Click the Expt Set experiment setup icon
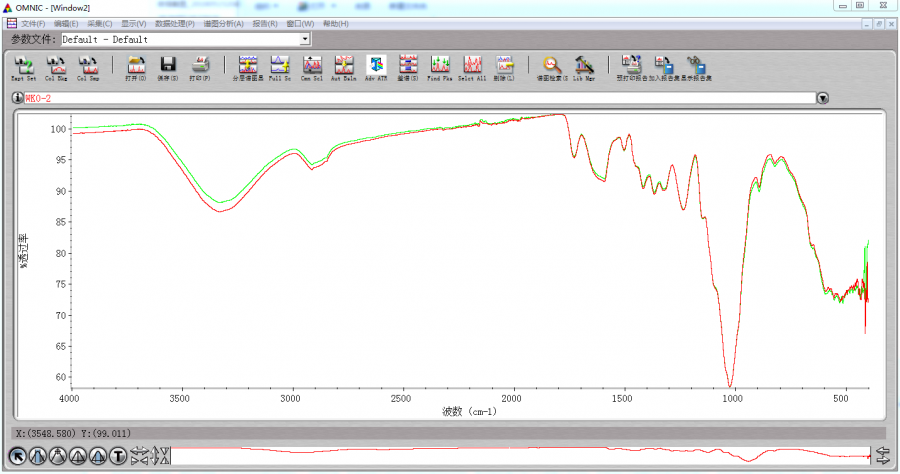Screen dimensions: 900x474 click(x=23, y=66)
